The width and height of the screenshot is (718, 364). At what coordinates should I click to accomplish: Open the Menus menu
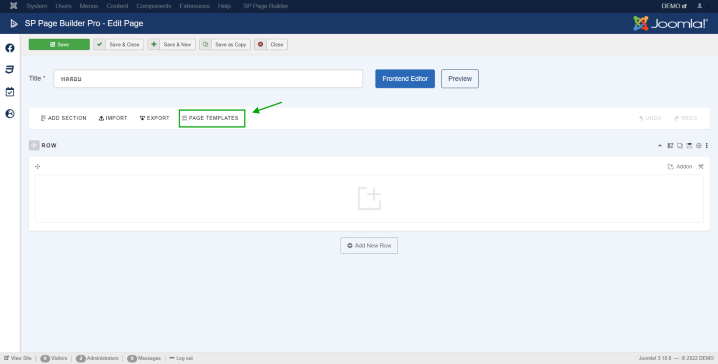pyautogui.click(x=89, y=6)
